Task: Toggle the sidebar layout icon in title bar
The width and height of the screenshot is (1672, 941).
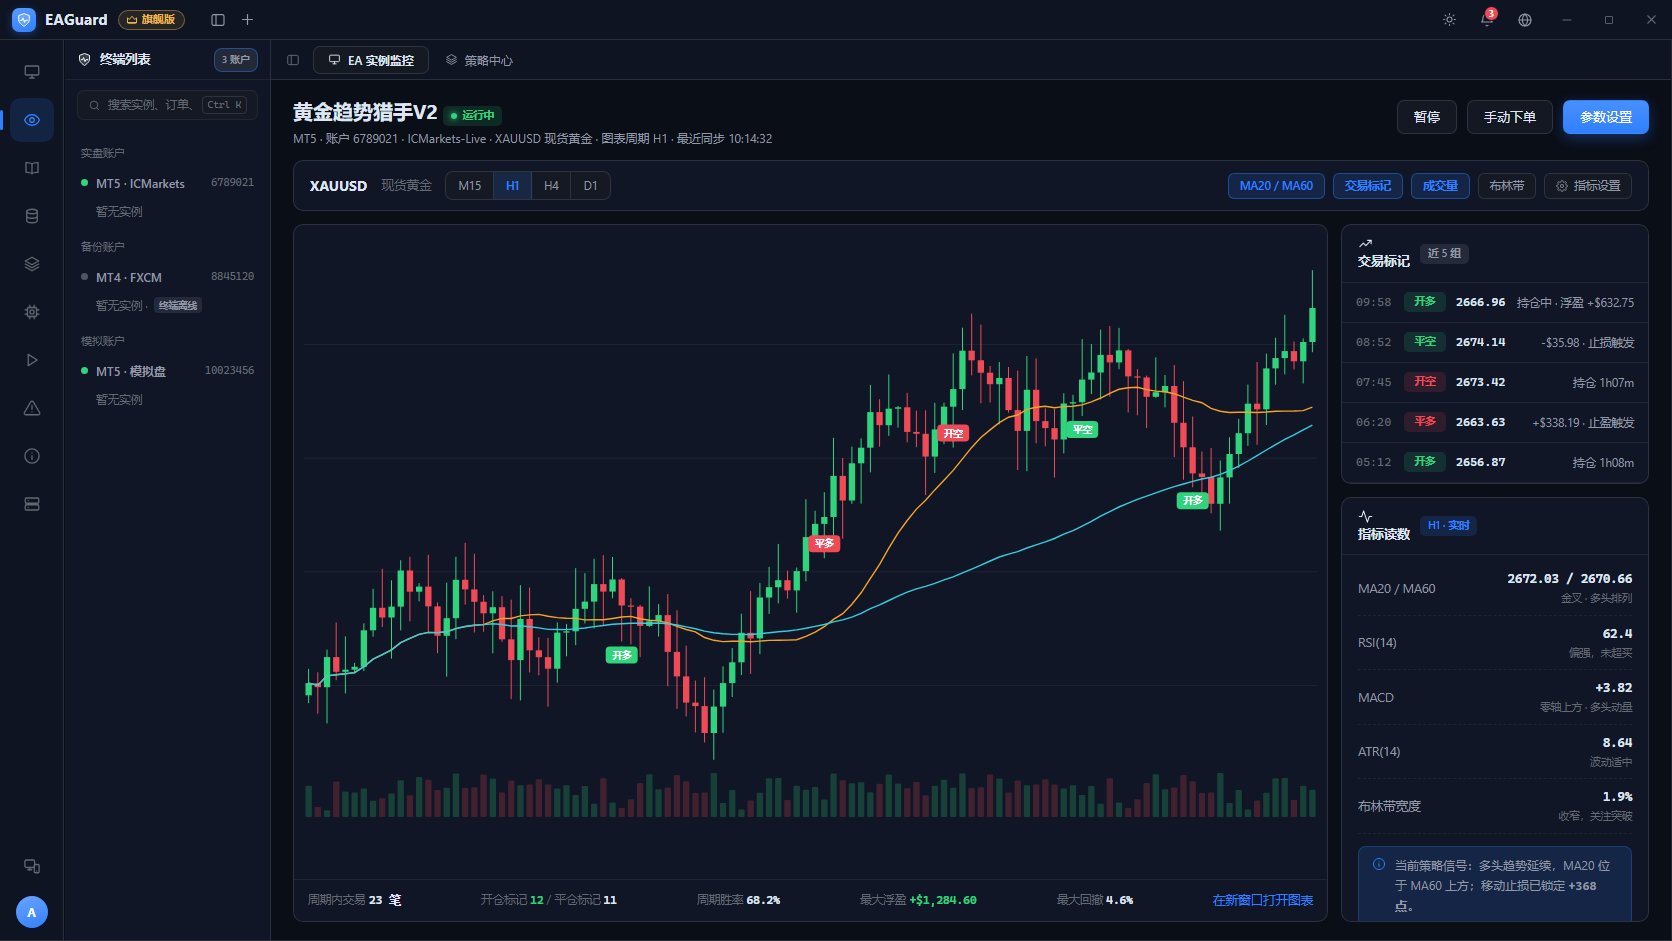Action: point(218,20)
